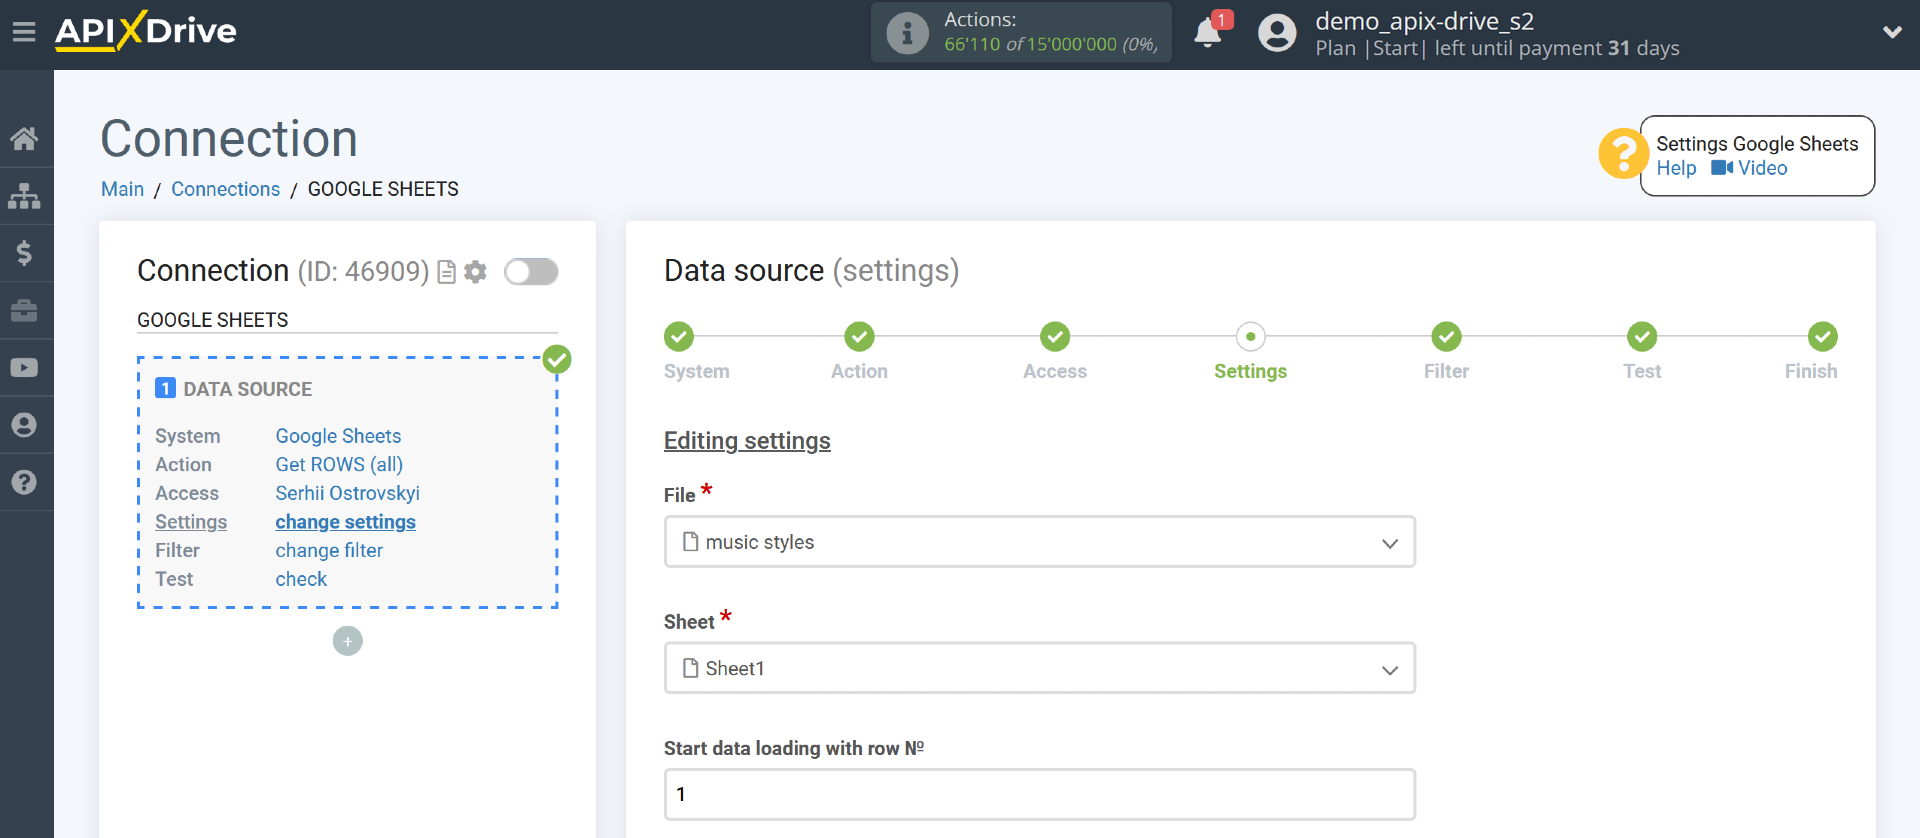Image resolution: width=1920 pixels, height=838 pixels.
Task: Open the briefcase sidebar icon
Action: coord(24,311)
